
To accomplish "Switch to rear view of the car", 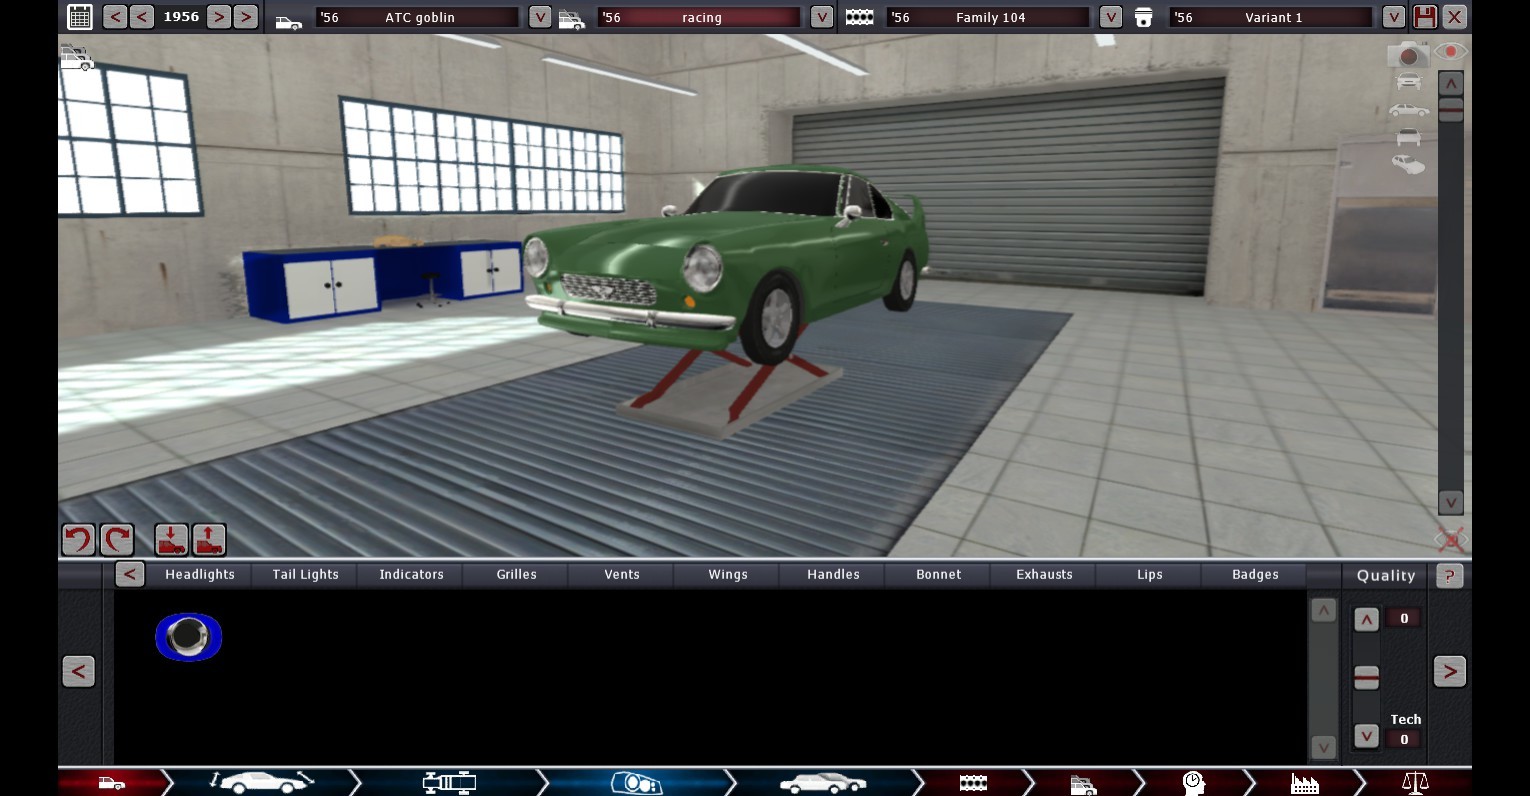I will tap(1408, 137).
